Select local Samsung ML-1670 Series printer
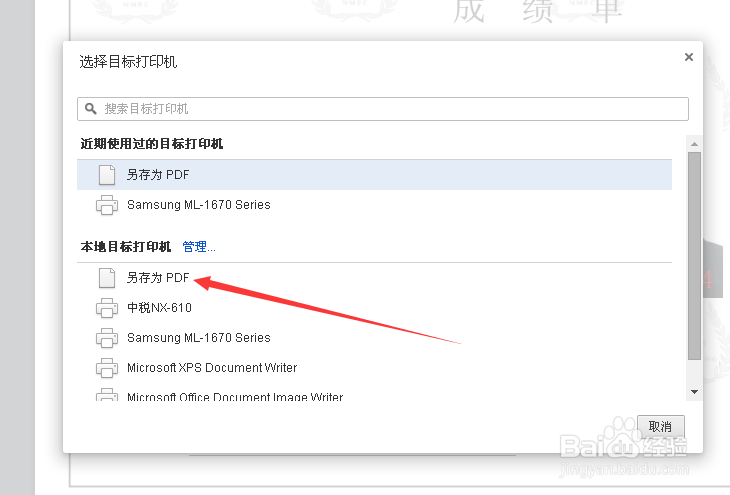 tap(374, 338)
